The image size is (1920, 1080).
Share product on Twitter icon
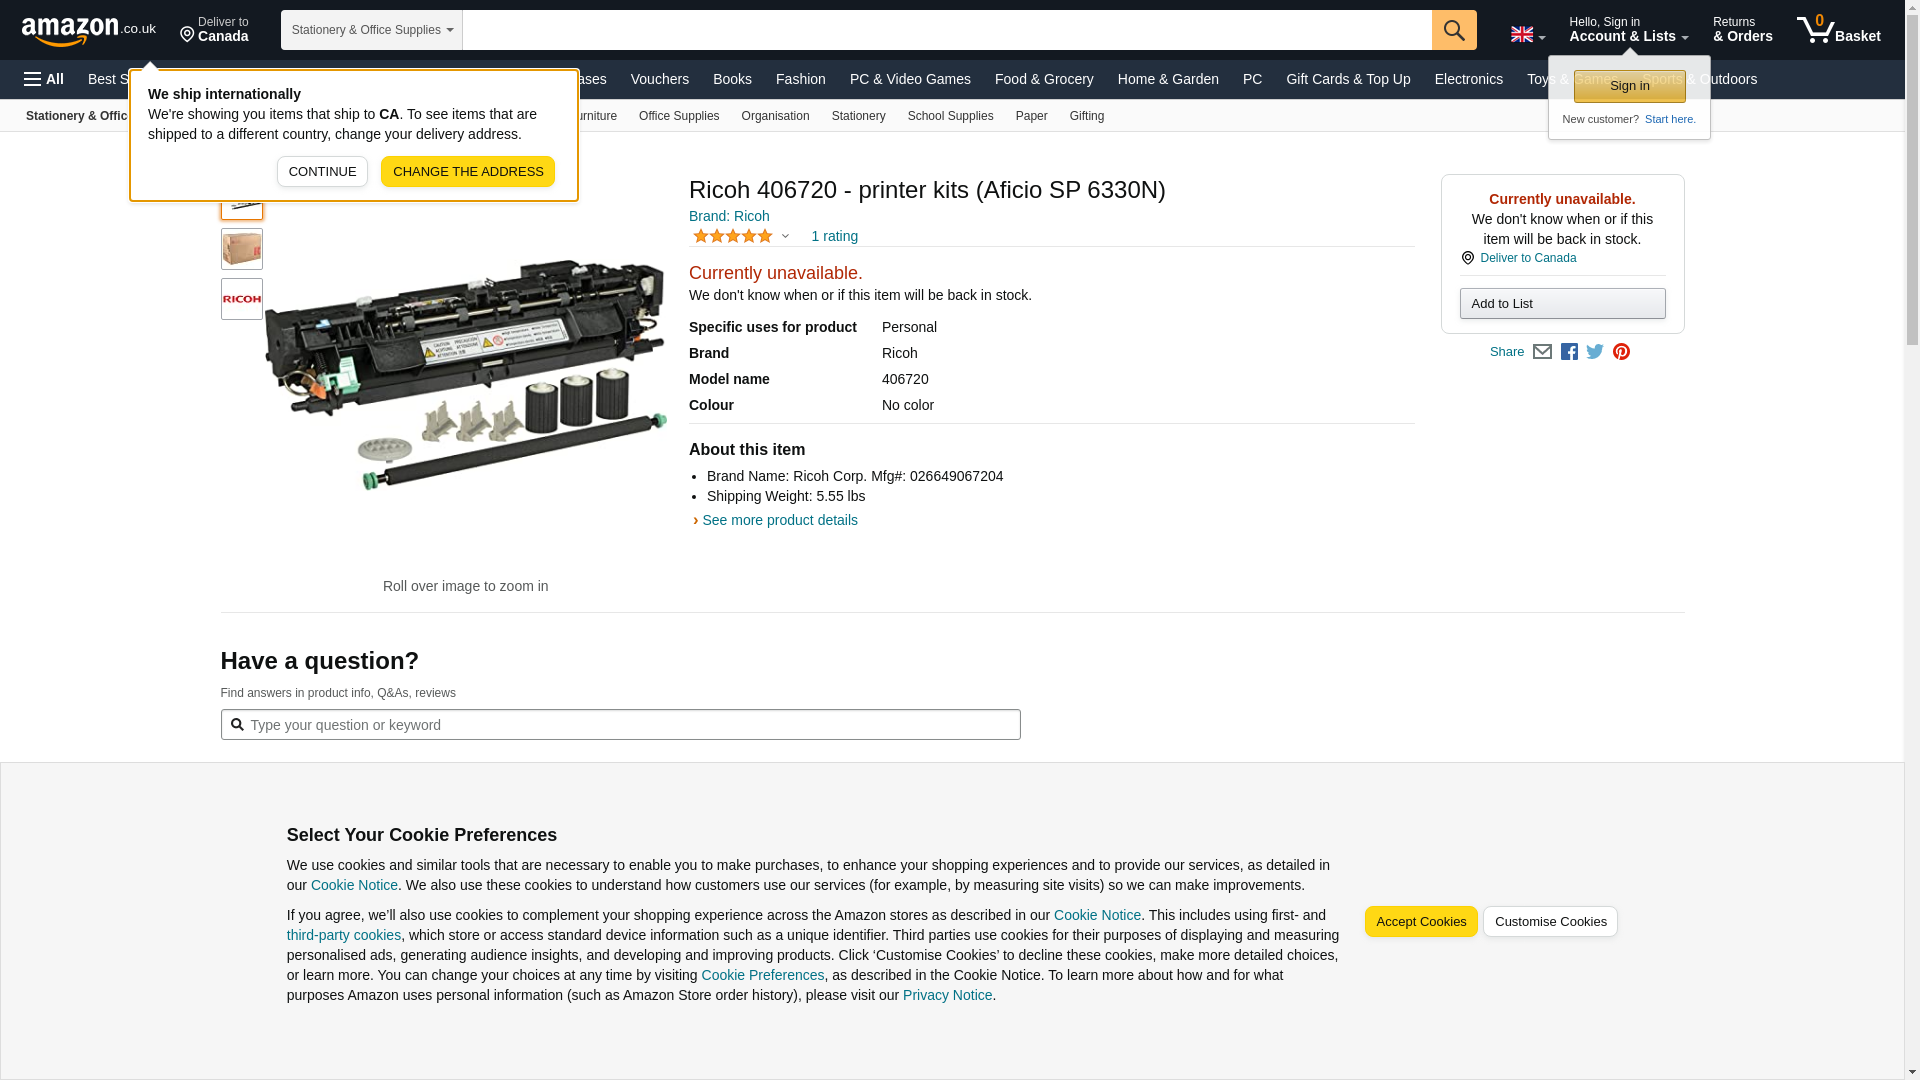1595,352
